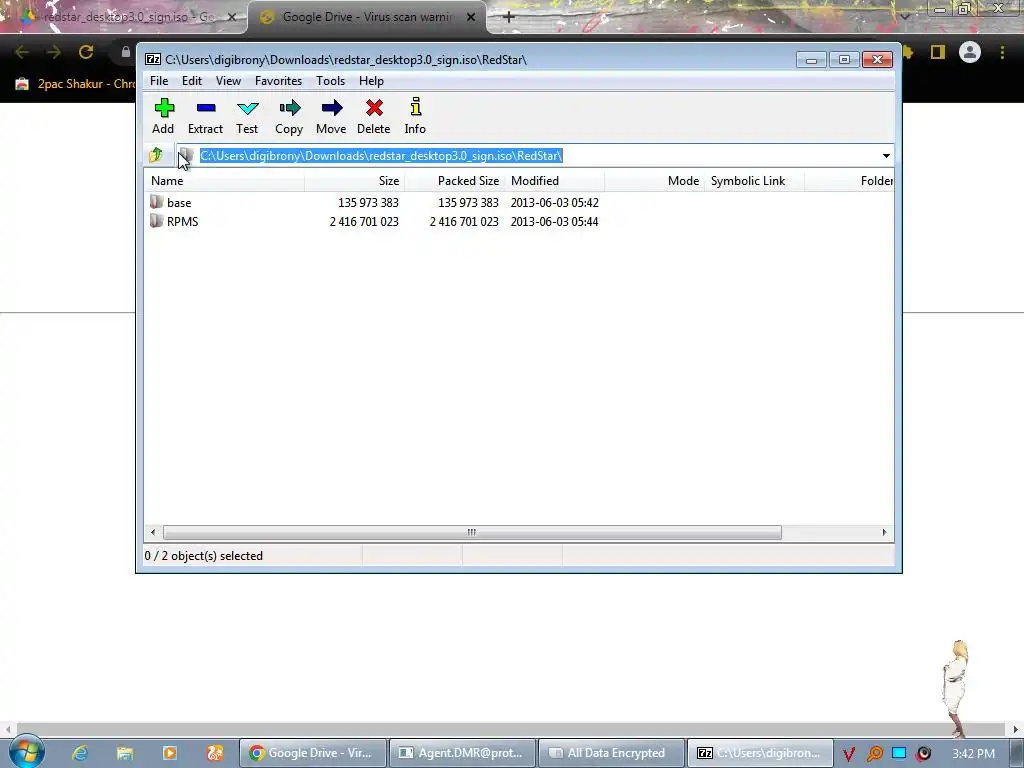Sort by the Packed Size column
Viewport: 1024px width, 768px height.
tap(455, 181)
